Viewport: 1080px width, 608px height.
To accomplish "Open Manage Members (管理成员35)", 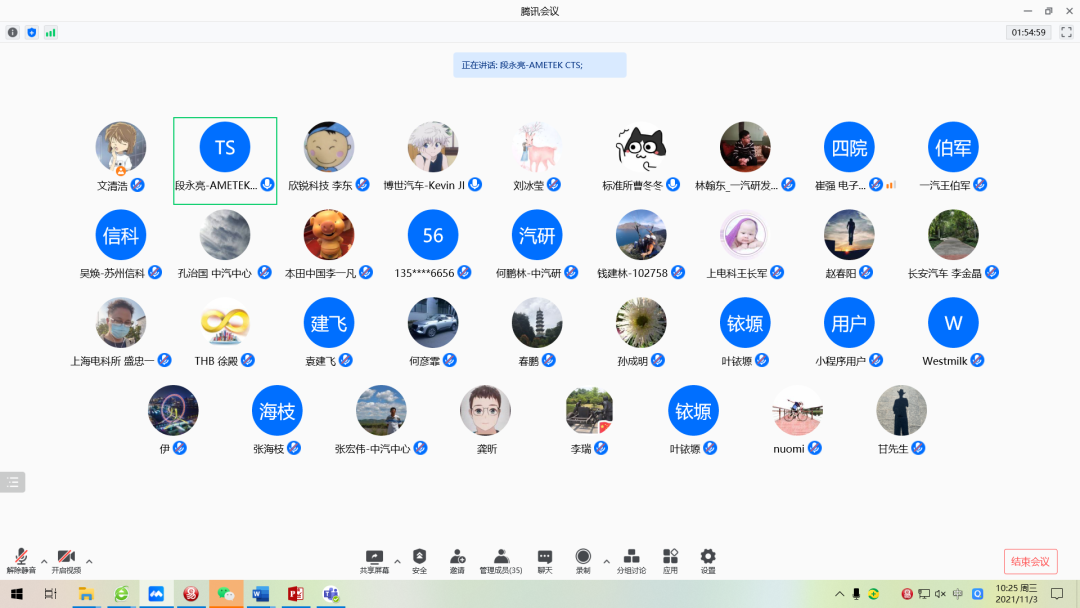I will pyautogui.click(x=502, y=558).
